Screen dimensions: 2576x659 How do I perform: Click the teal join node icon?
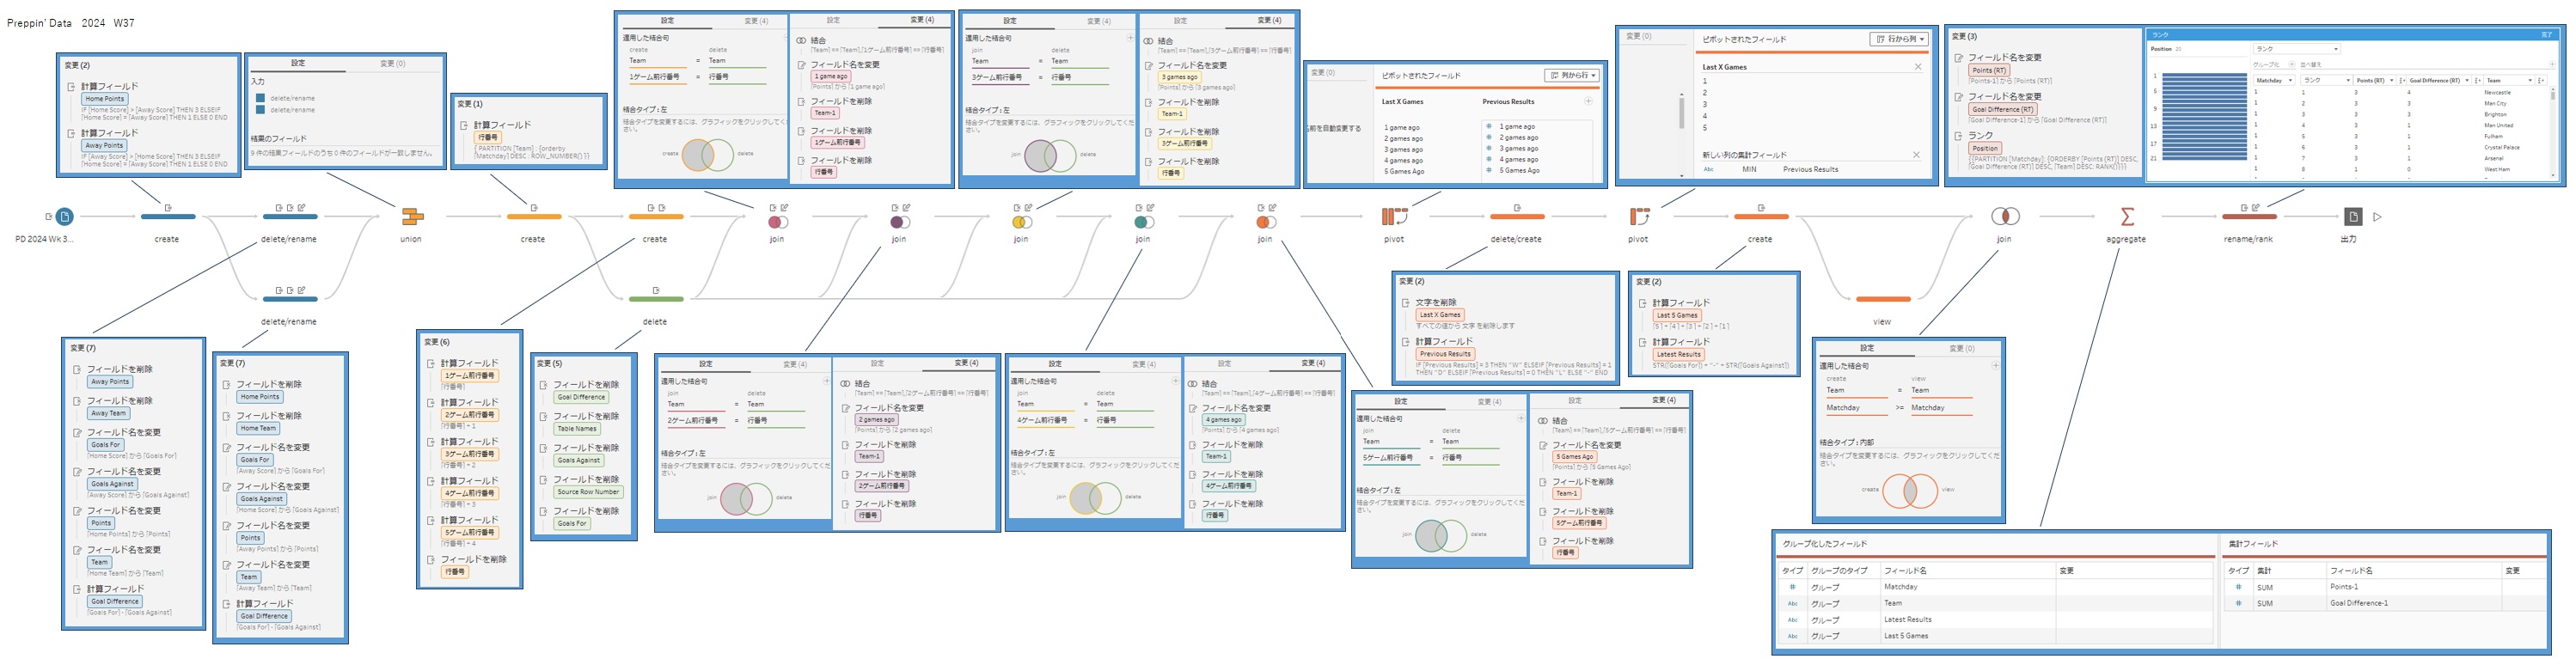pos(1143,222)
